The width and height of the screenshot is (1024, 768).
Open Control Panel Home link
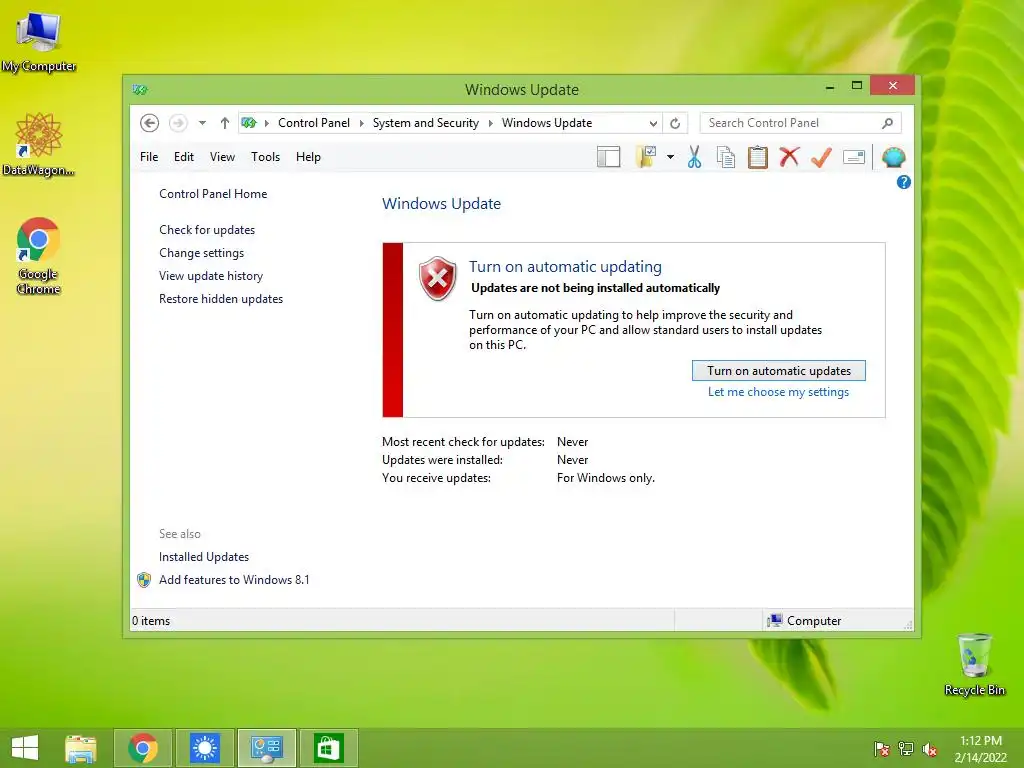coord(213,194)
